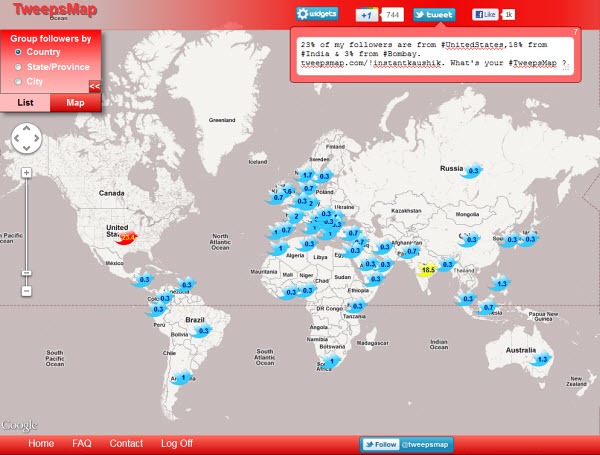The height and width of the screenshot is (455, 600).
Task: Click in the tweet message text box
Action: coord(435,54)
